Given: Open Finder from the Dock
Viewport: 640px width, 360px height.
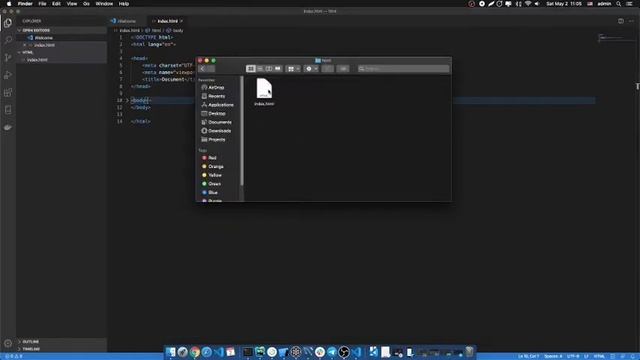Looking at the screenshot, I should coord(171,351).
